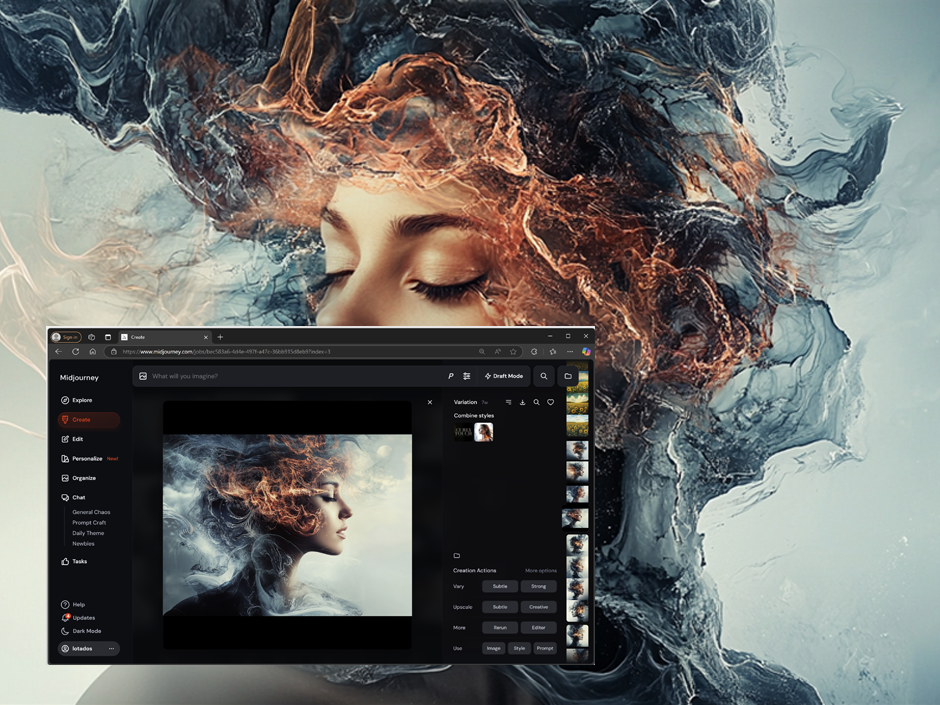Screen dimensions: 940x705
Task: Toggle Draft Mode on
Action: click(x=504, y=376)
